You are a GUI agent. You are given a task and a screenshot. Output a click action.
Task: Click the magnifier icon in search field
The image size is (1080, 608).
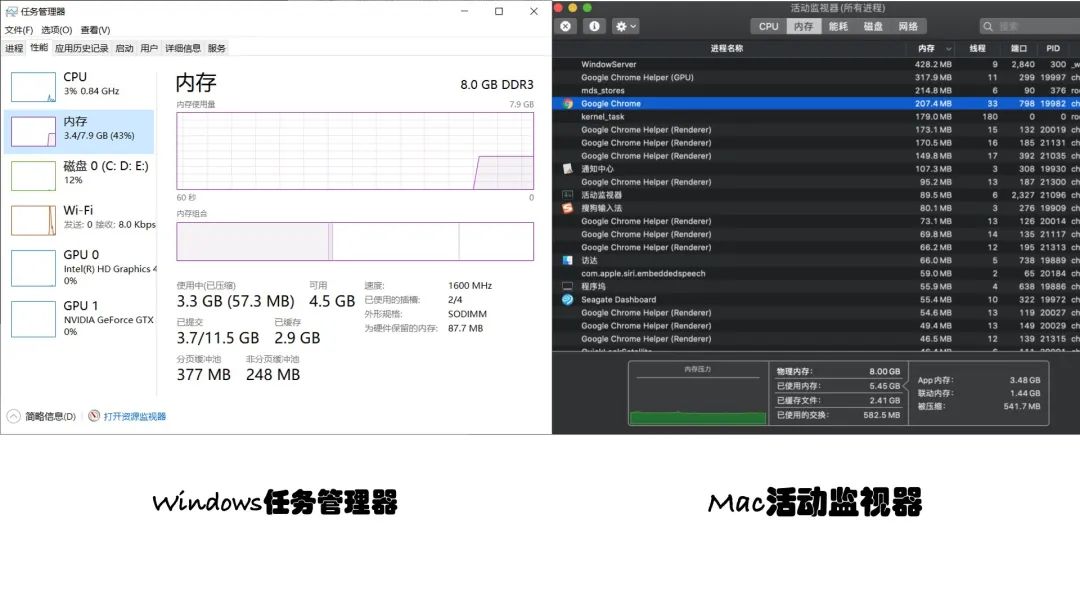[x=988, y=26]
